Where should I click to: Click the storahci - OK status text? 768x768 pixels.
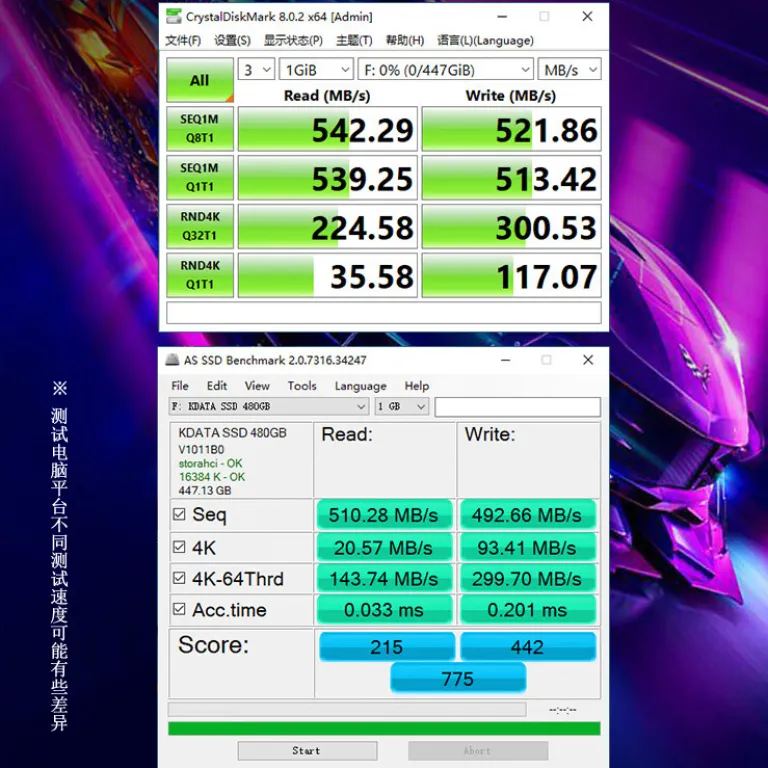(210, 463)
